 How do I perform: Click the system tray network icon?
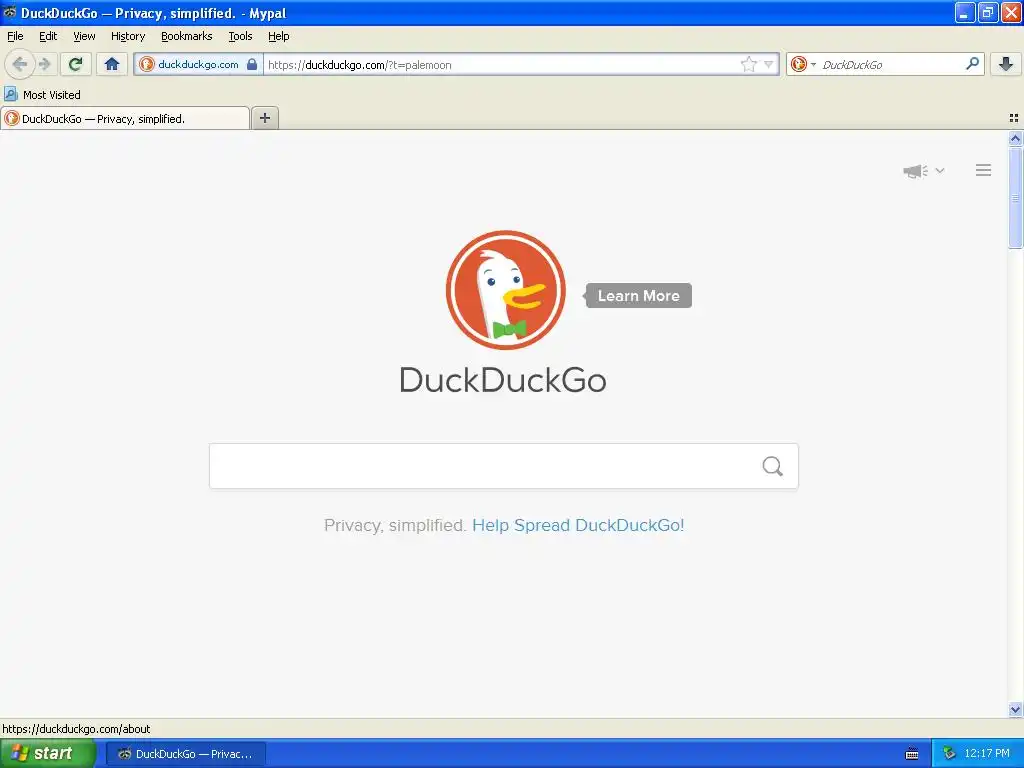click(949, 754)
